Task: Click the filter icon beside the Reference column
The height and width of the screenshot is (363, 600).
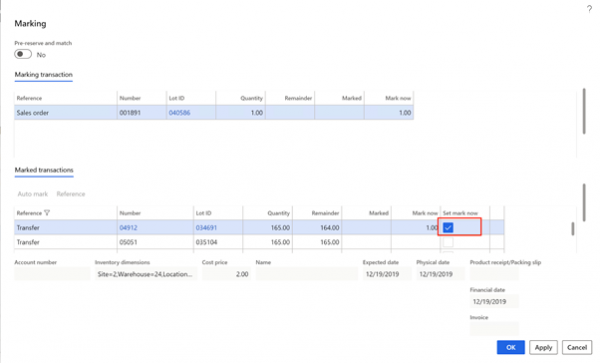Action: coord(47,213)
